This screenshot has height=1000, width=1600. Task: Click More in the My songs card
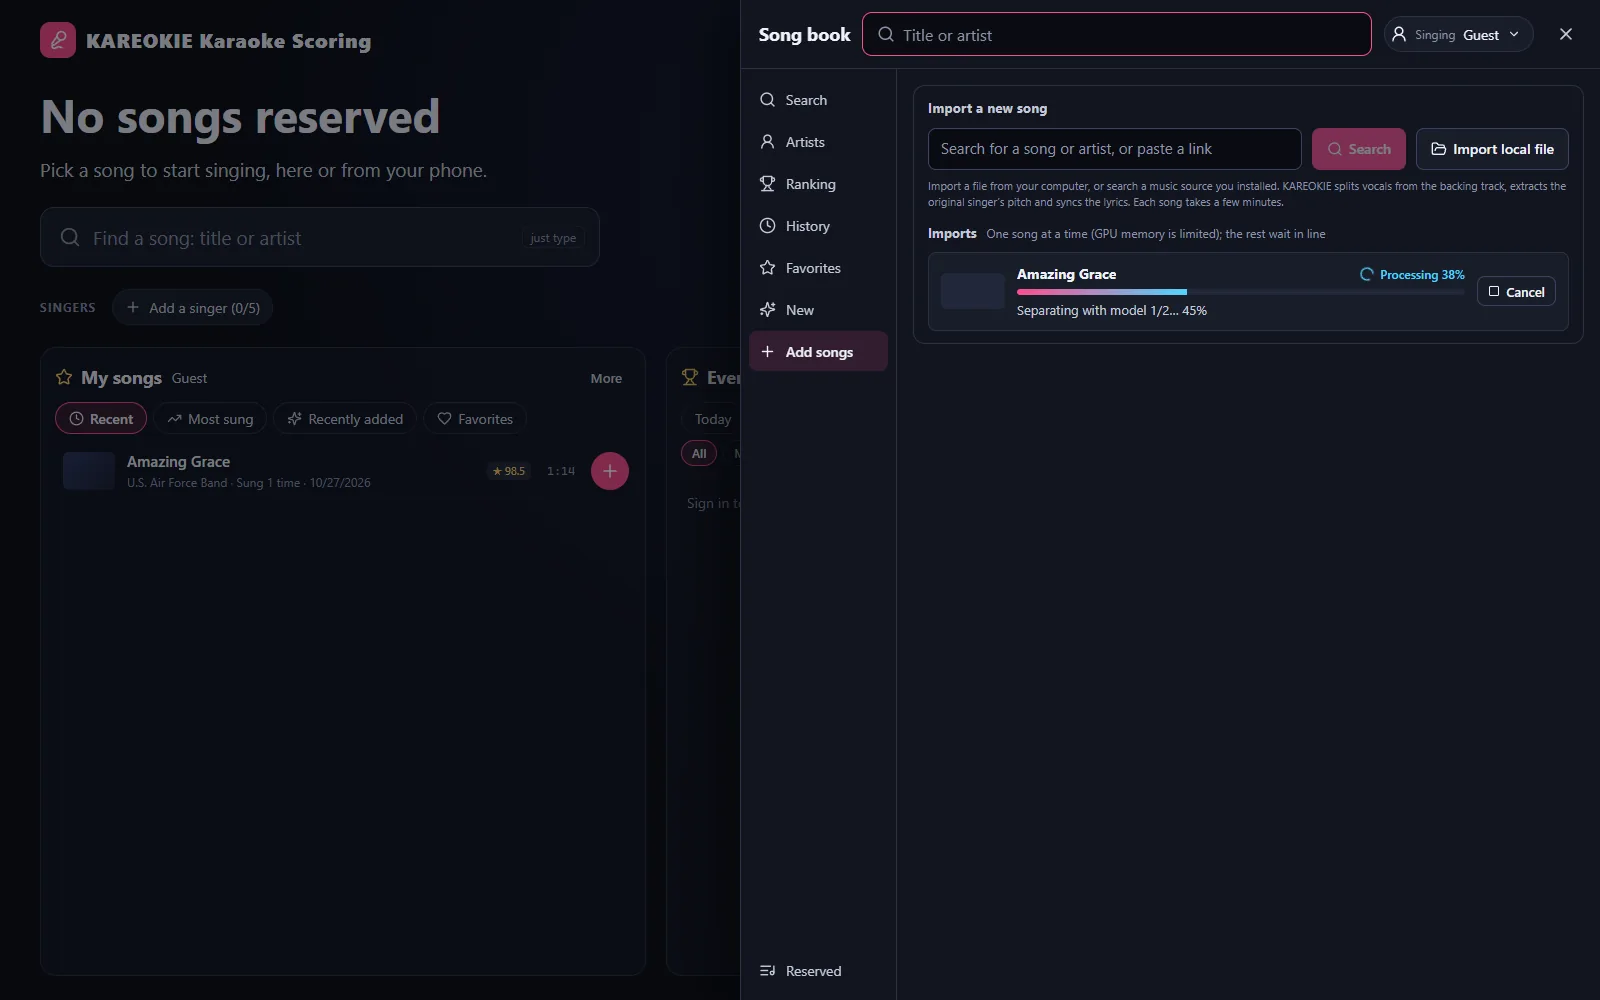point(606,378)
